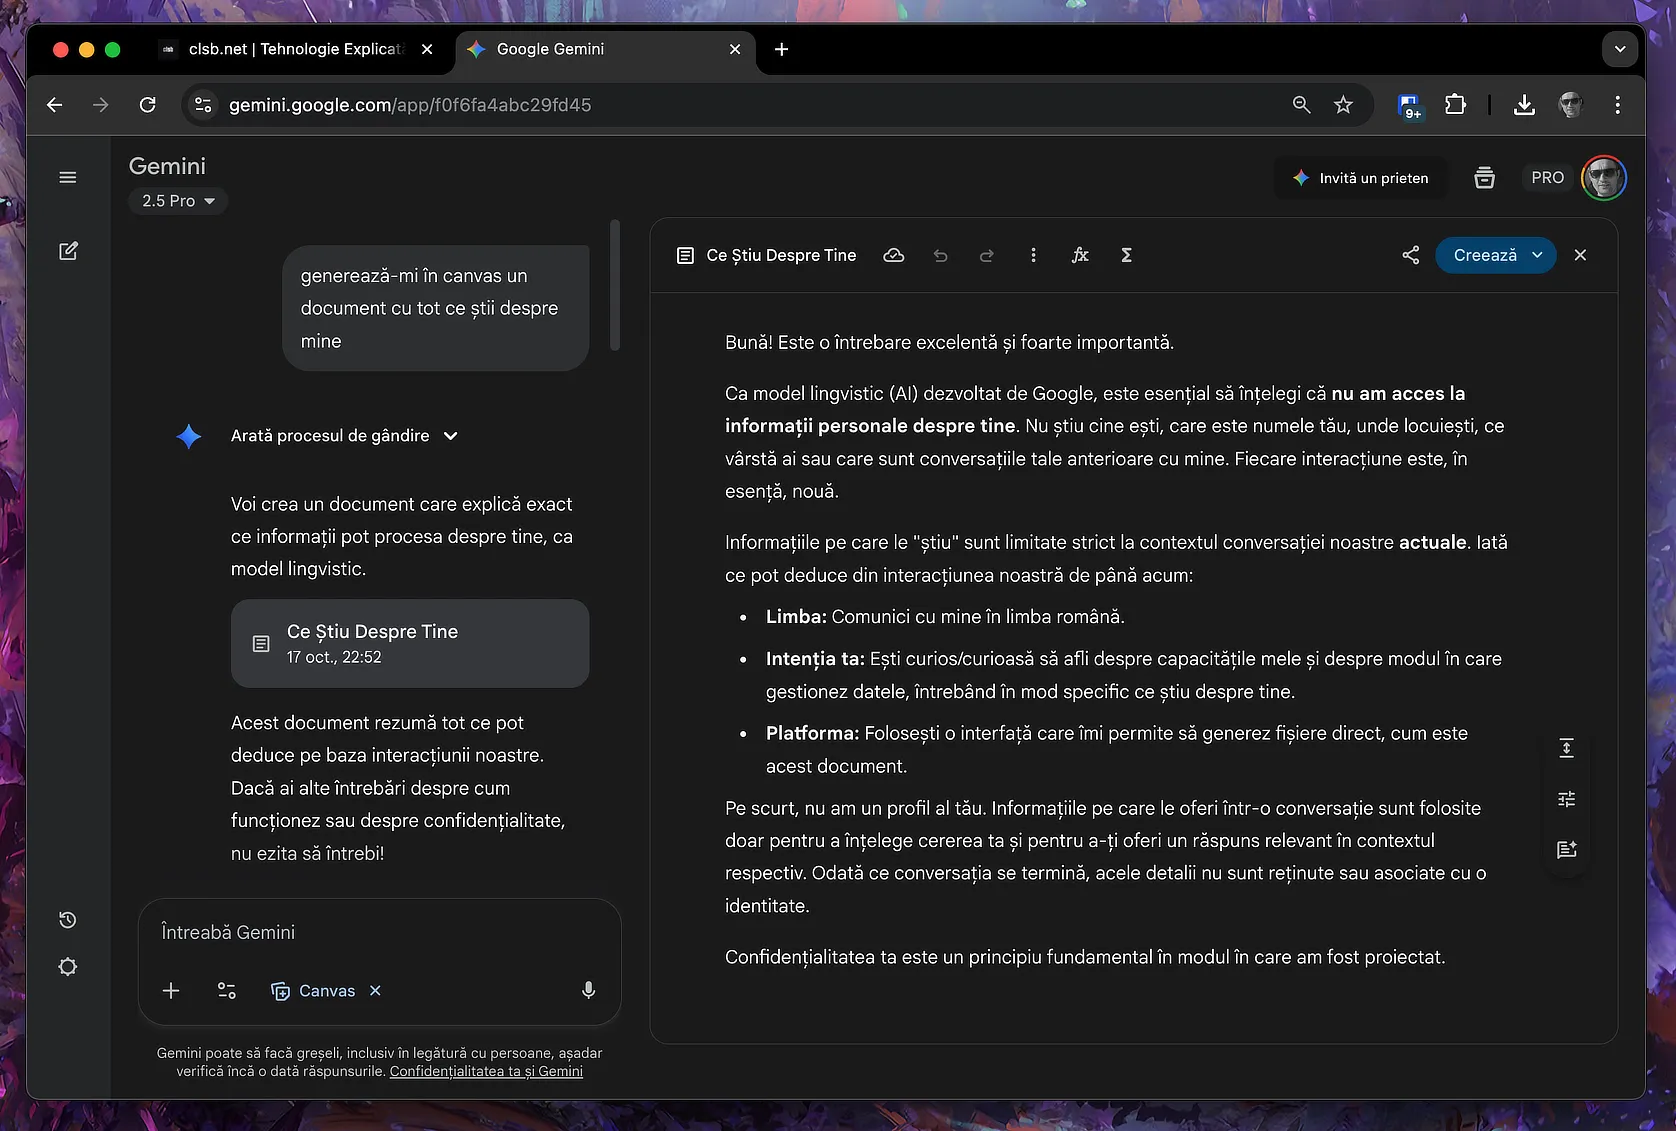Click the microphone icon in the prompt box
This screenshot has height=1131, width=1676.
(588, 990)
